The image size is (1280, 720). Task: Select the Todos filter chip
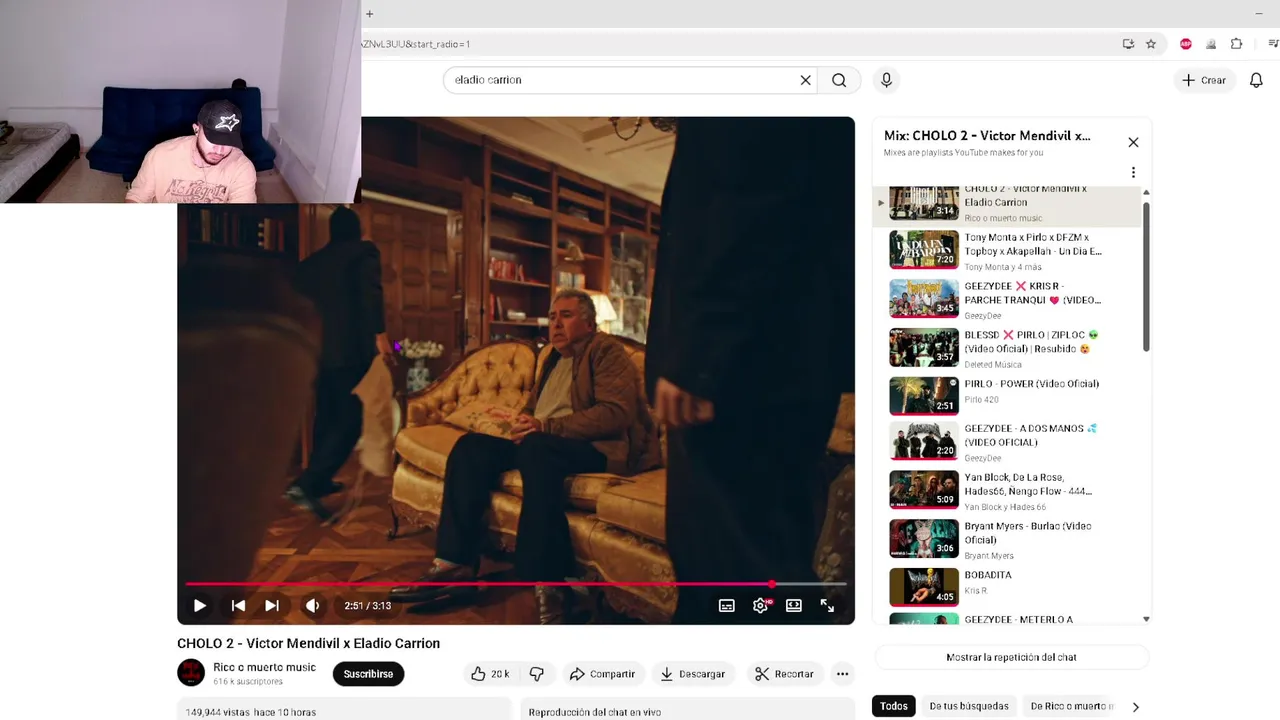point(894,706)
